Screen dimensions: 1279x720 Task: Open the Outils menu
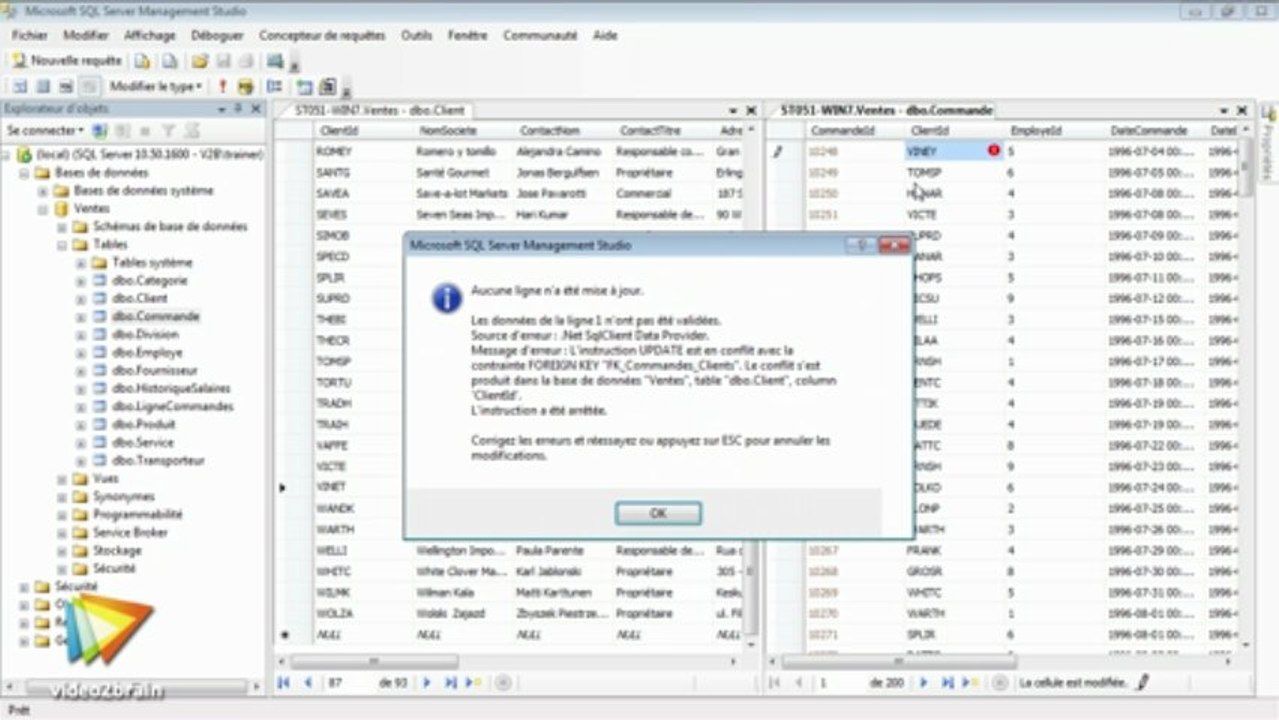[x=416, y=35]
